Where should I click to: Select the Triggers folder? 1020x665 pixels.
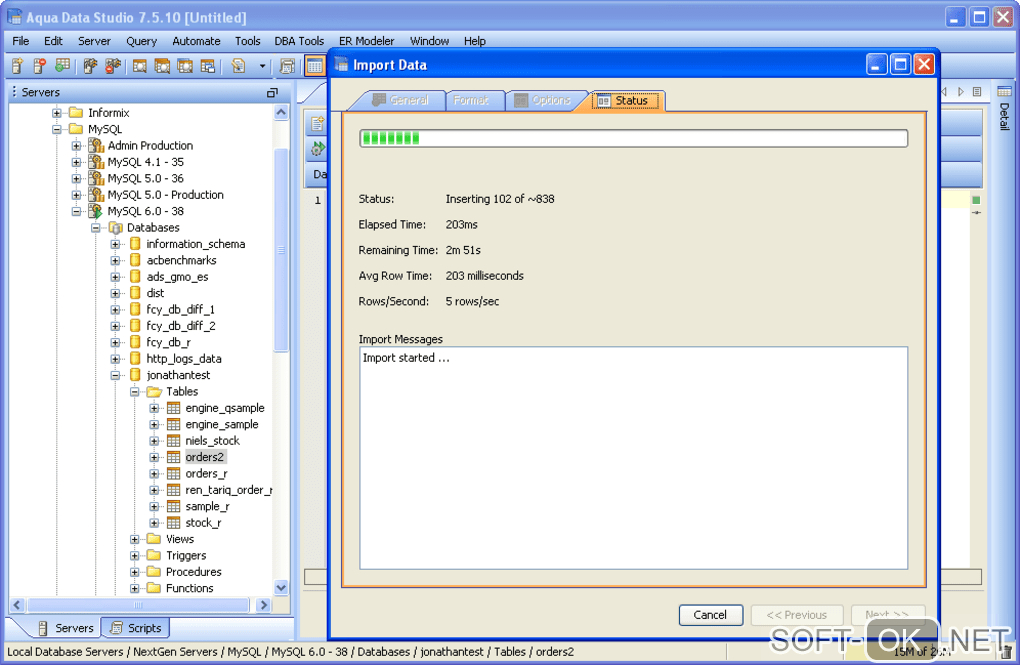pyautogui.click(x=185, y=555)
